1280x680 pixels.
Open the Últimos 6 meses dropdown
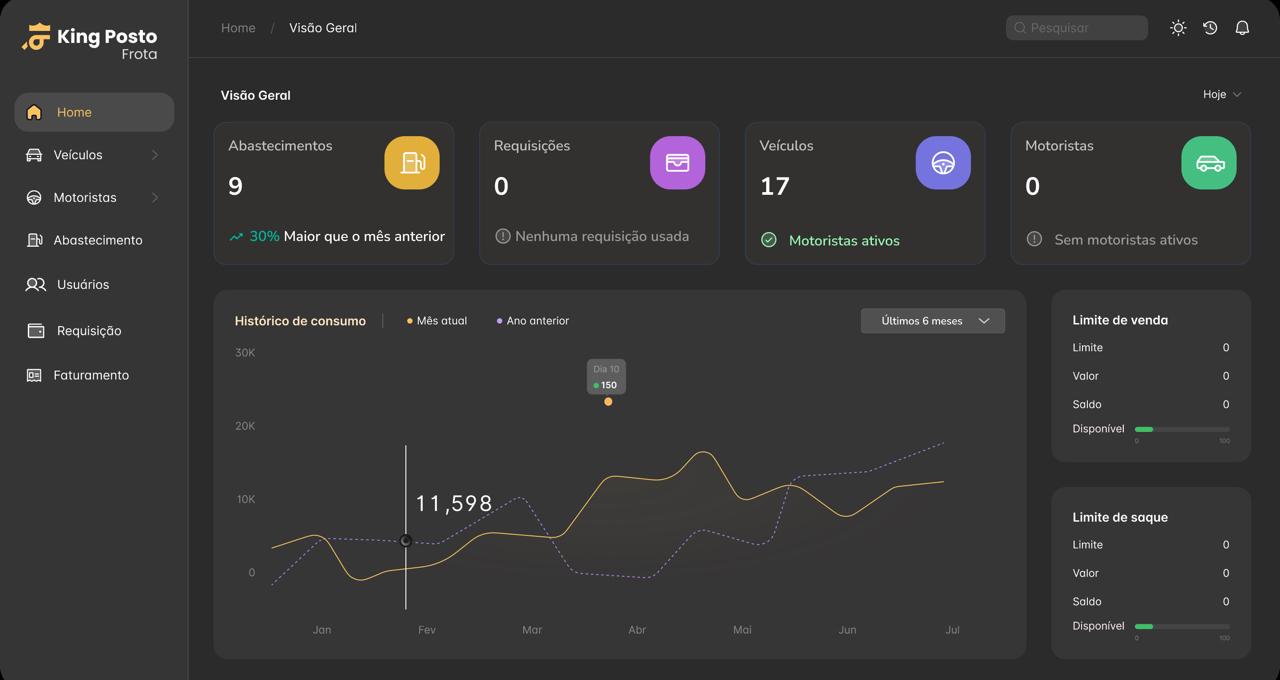(x=932, y=321)
